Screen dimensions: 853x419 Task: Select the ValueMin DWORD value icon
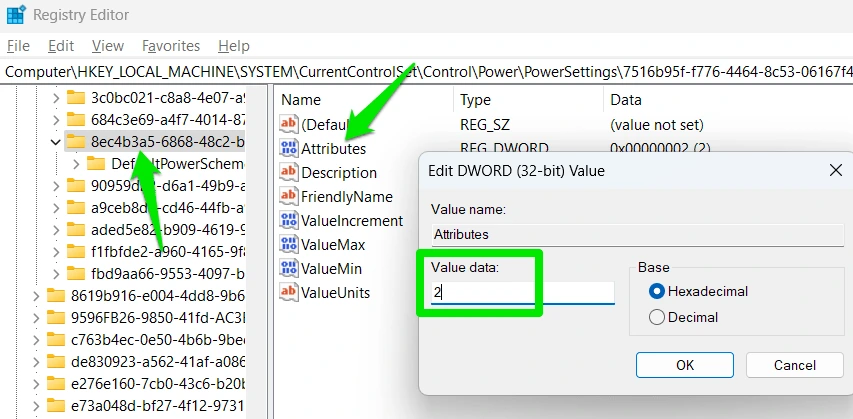(x=289, y=269)
